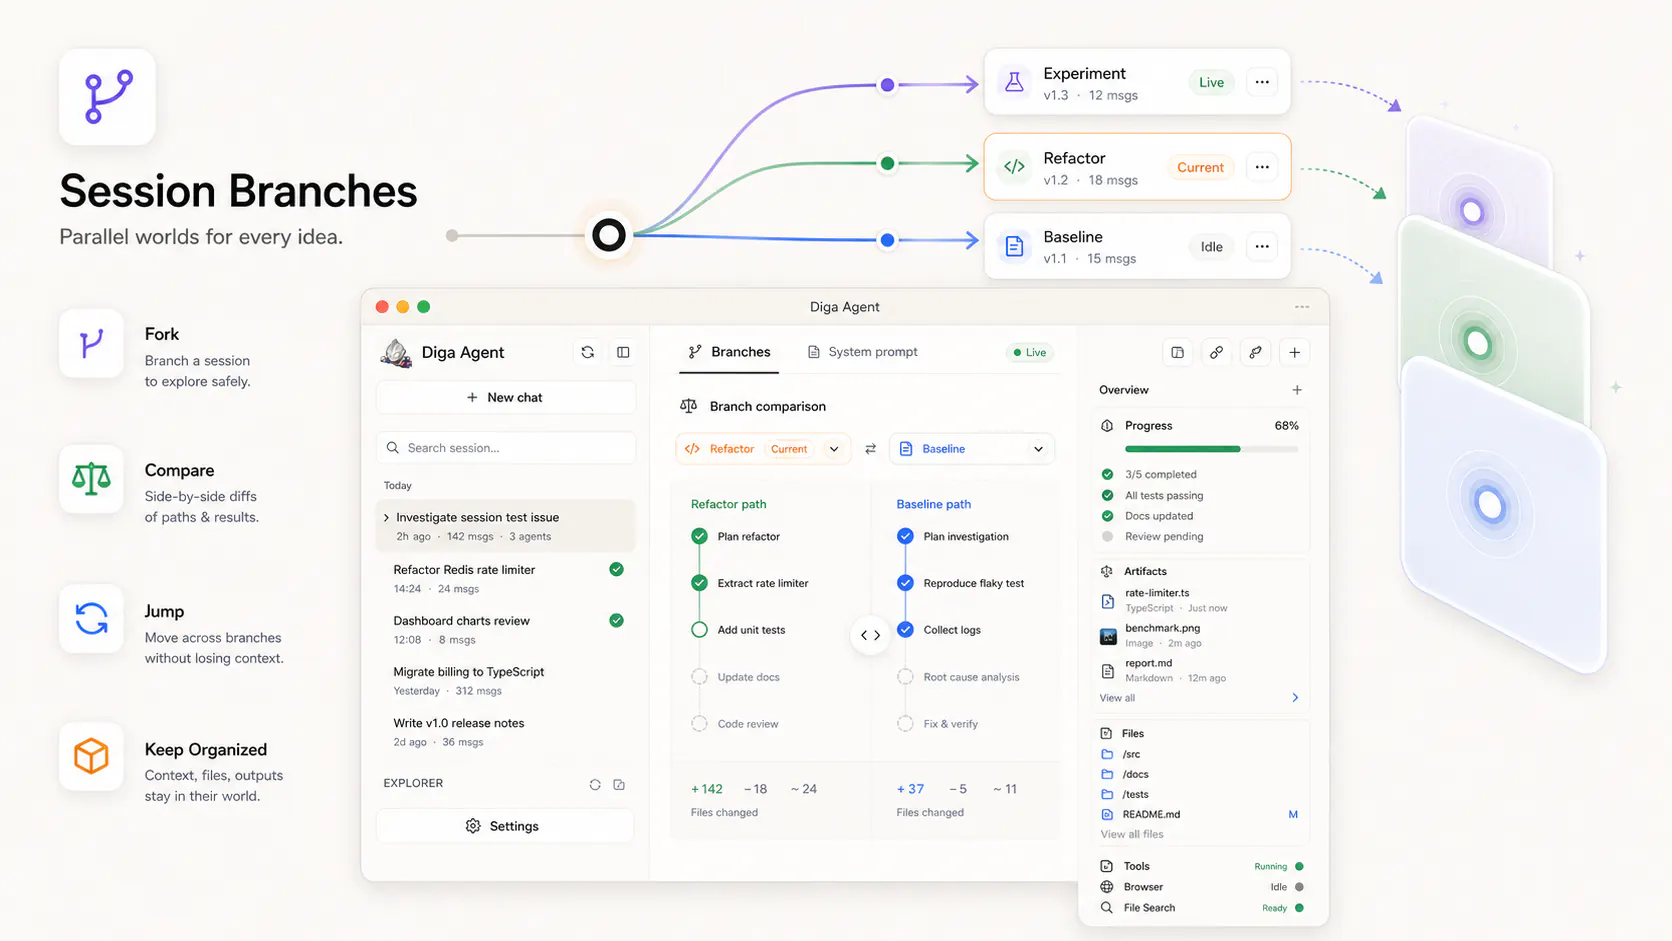Open the Refactor card more options menu
This screenshot has height=941, width=1672.
(1262, 167)
